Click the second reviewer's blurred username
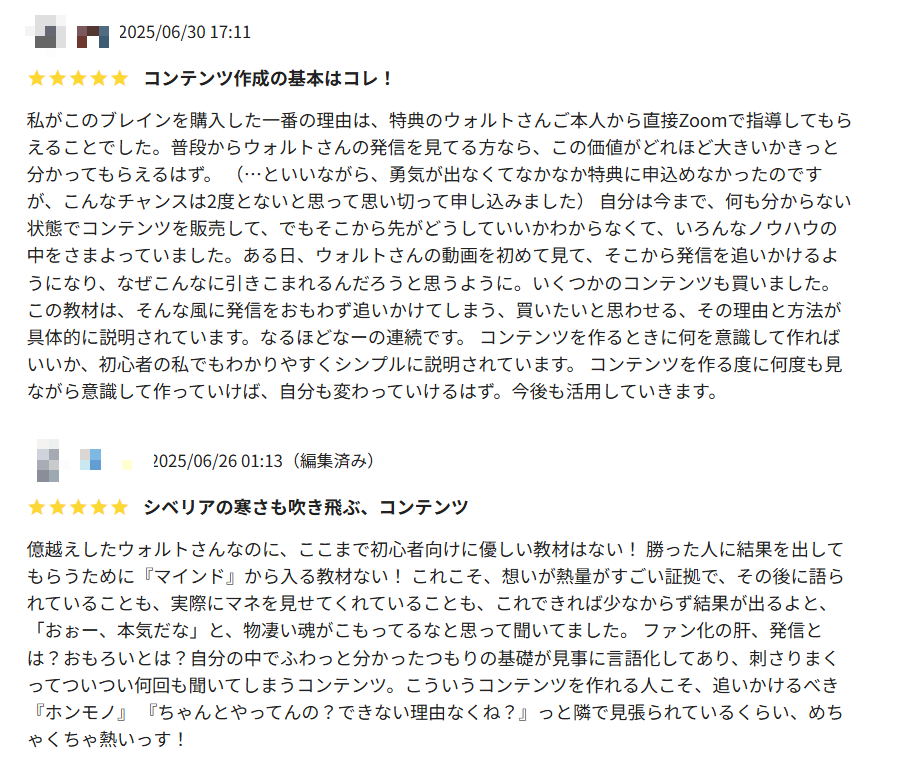 click(x=106, y=460)
